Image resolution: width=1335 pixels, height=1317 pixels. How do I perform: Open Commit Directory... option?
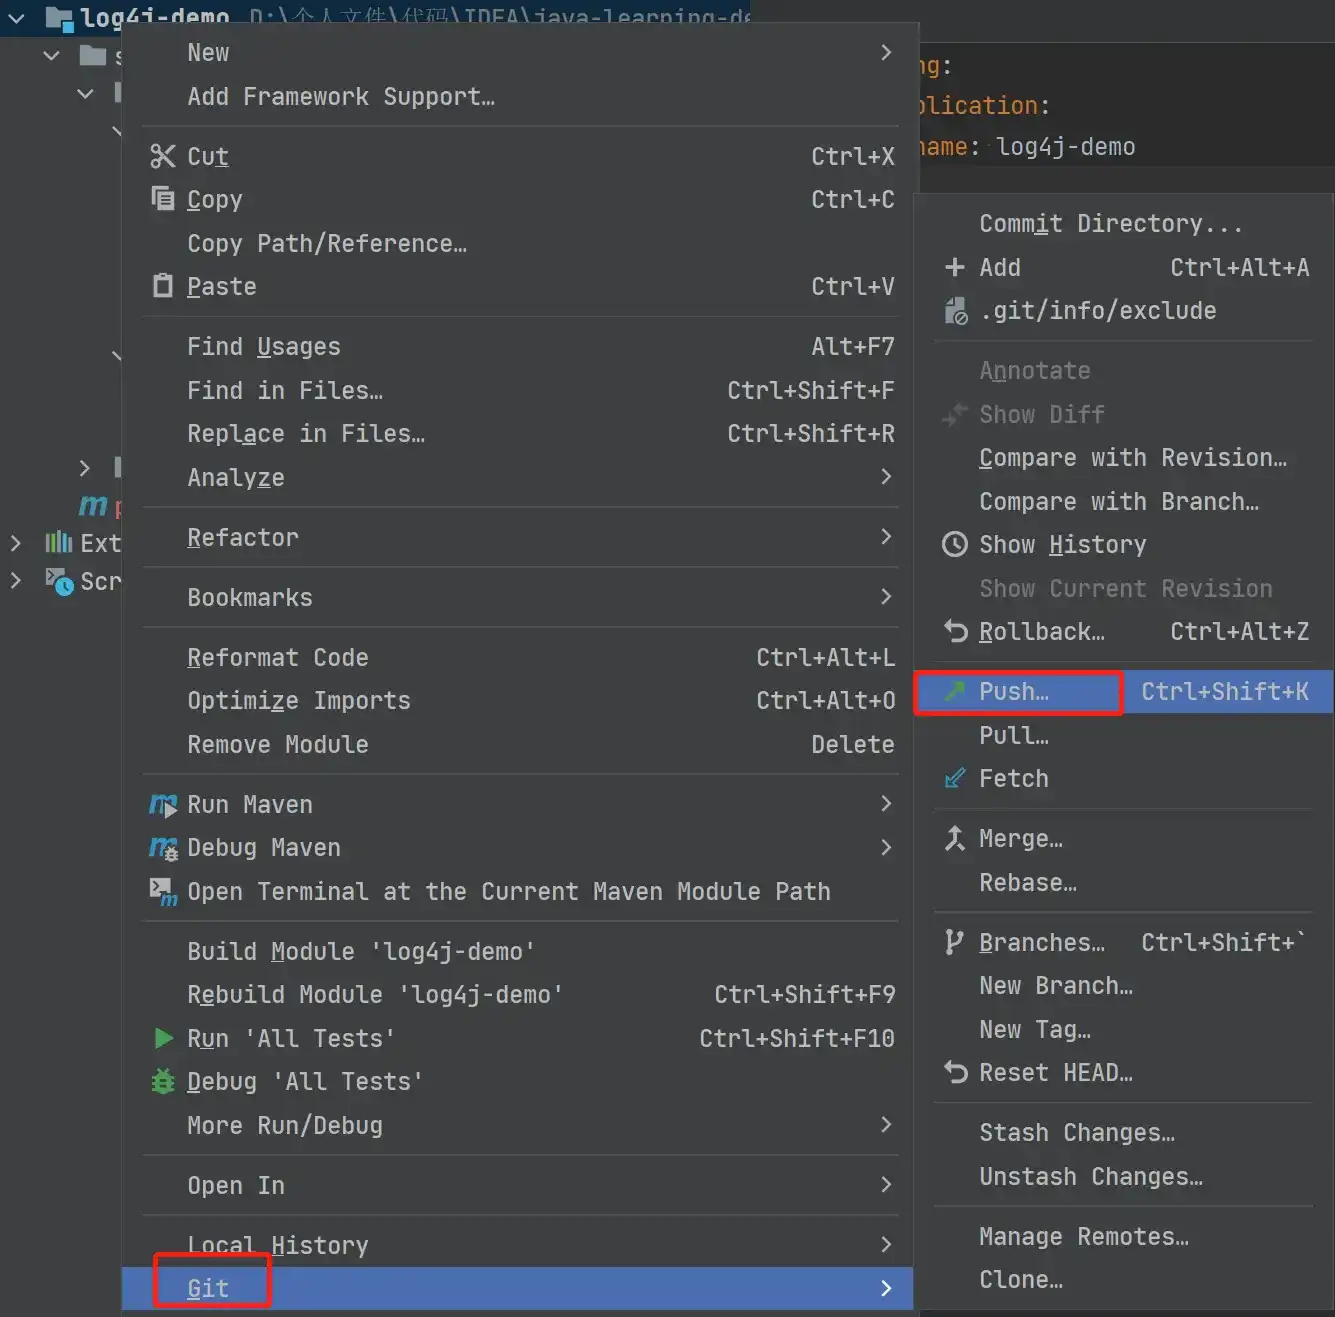click(x=1110, y=223)
